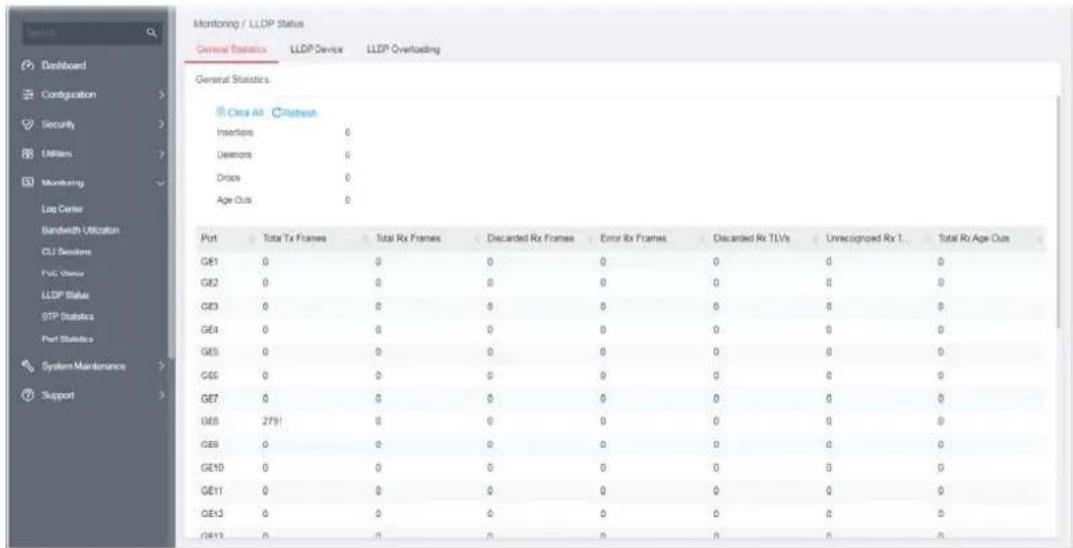
Task: Select the GE4 port row
Action: click(620, 329)
